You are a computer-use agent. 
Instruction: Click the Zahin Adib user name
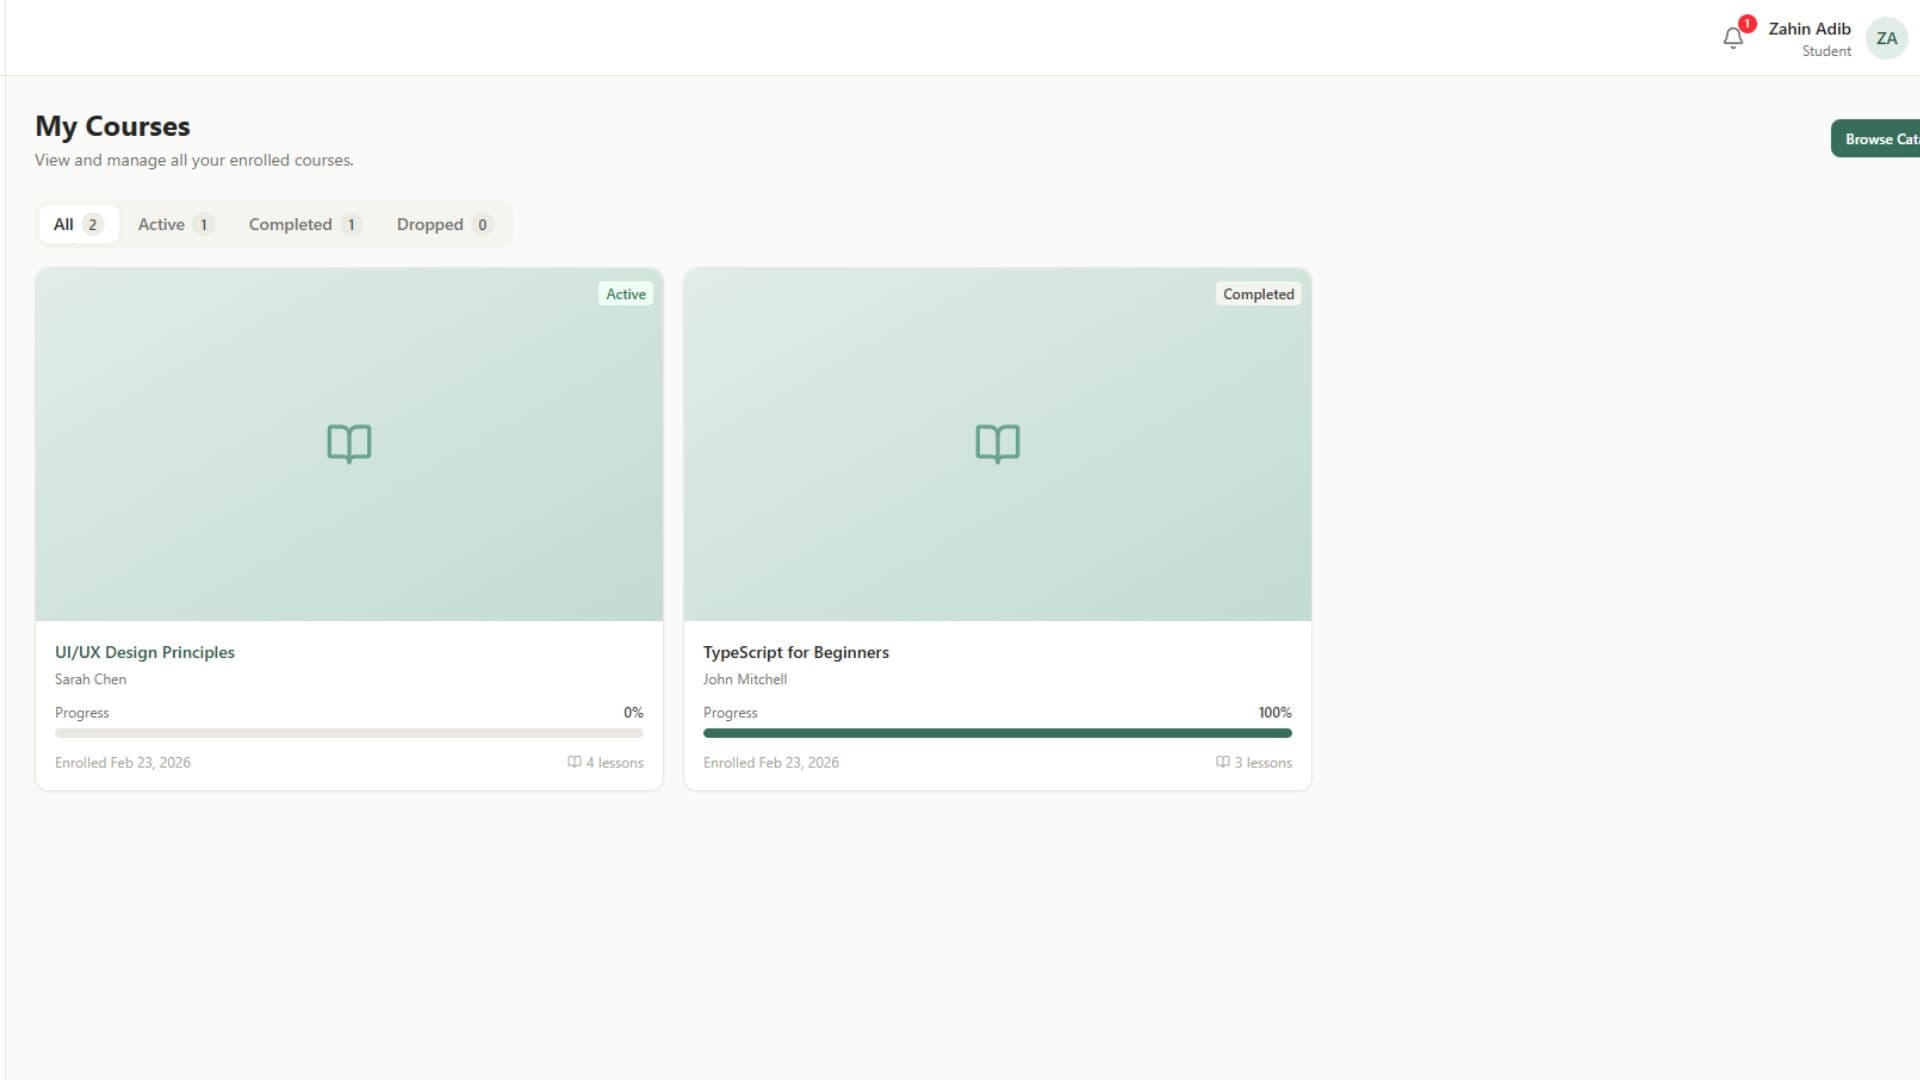click(x=1809, y=29)
